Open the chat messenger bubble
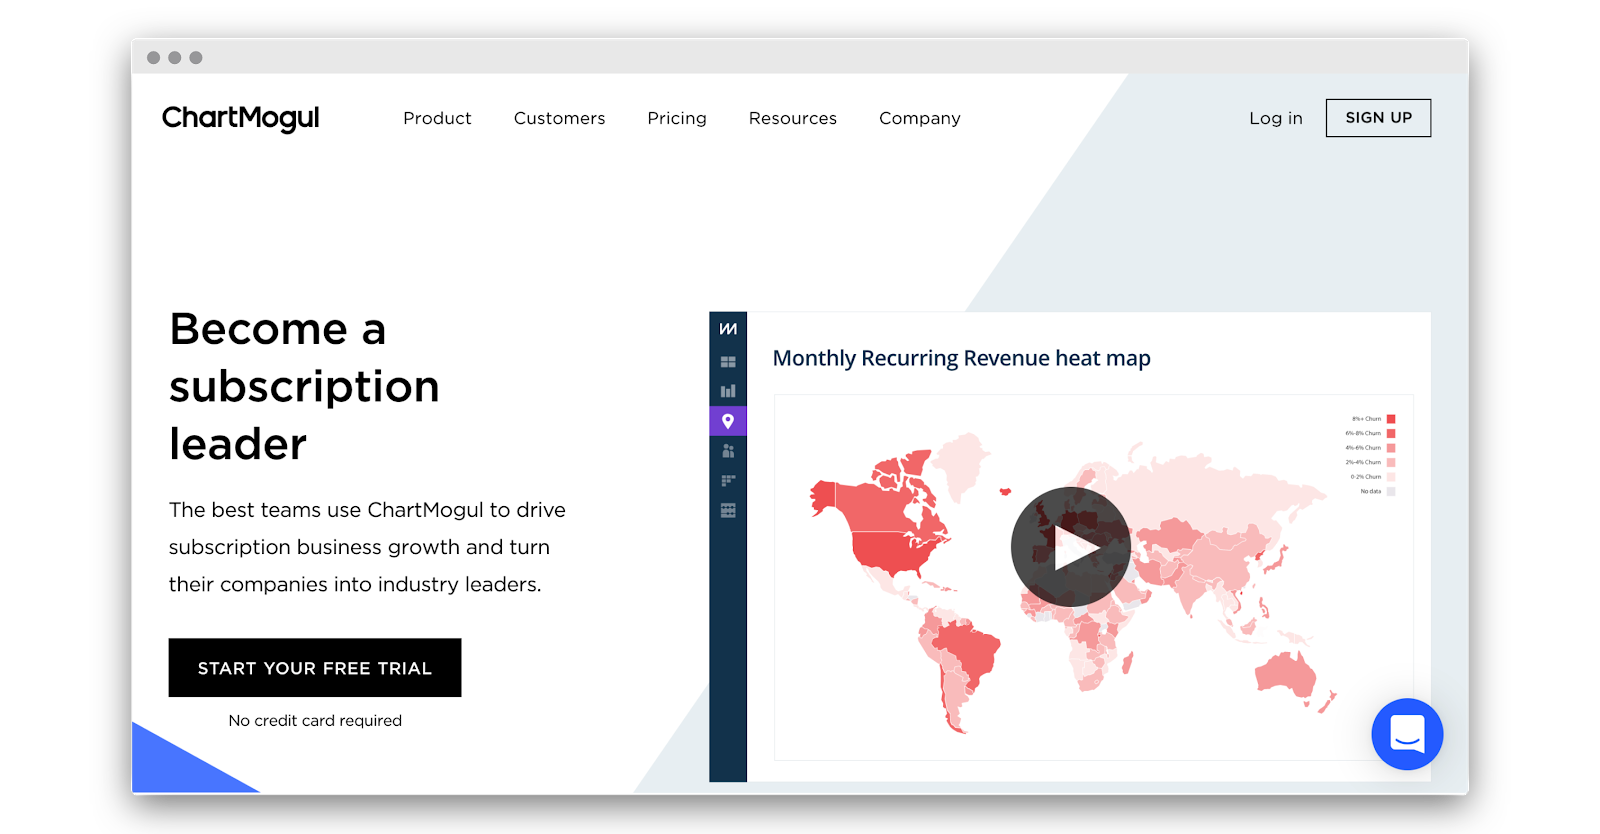Viewport: 1600px width, 834px height. pyautogui.click(x=1407, y=734)
